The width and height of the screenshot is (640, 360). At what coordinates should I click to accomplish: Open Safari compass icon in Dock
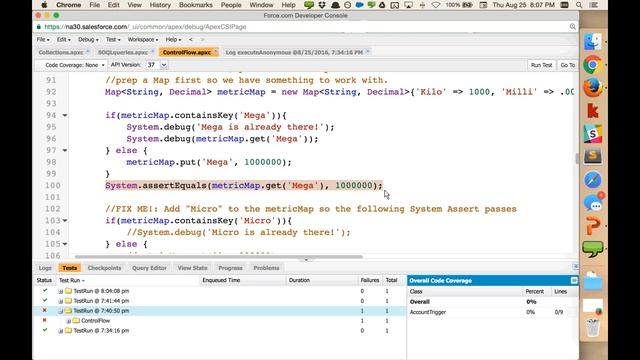[x=593, y=180]
